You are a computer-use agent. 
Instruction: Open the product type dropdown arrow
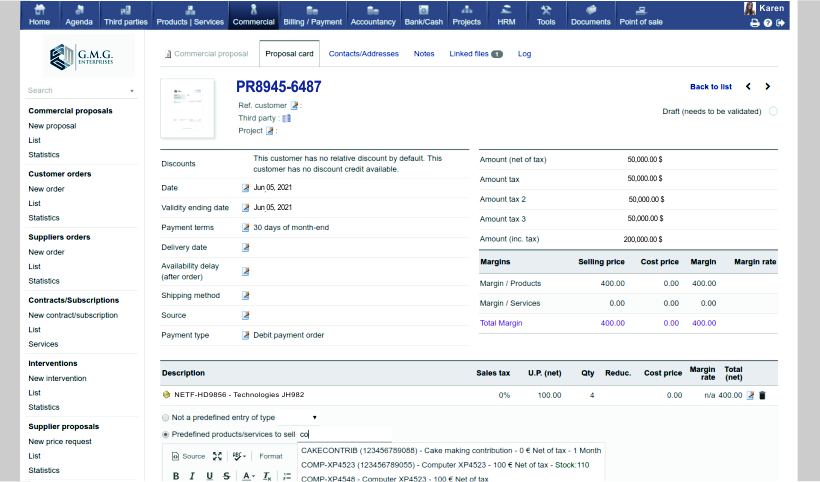click(314, 416)
